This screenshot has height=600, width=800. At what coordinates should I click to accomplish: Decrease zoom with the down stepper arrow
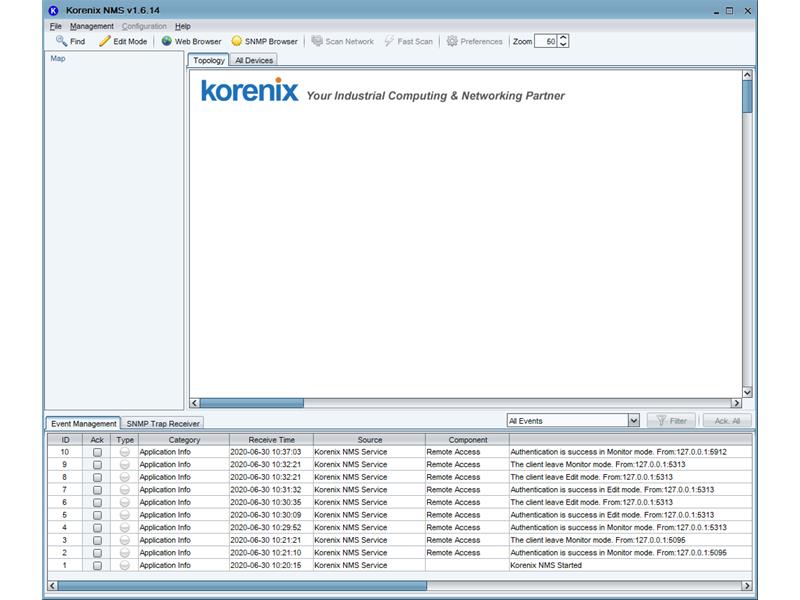[x=563, y=44]
